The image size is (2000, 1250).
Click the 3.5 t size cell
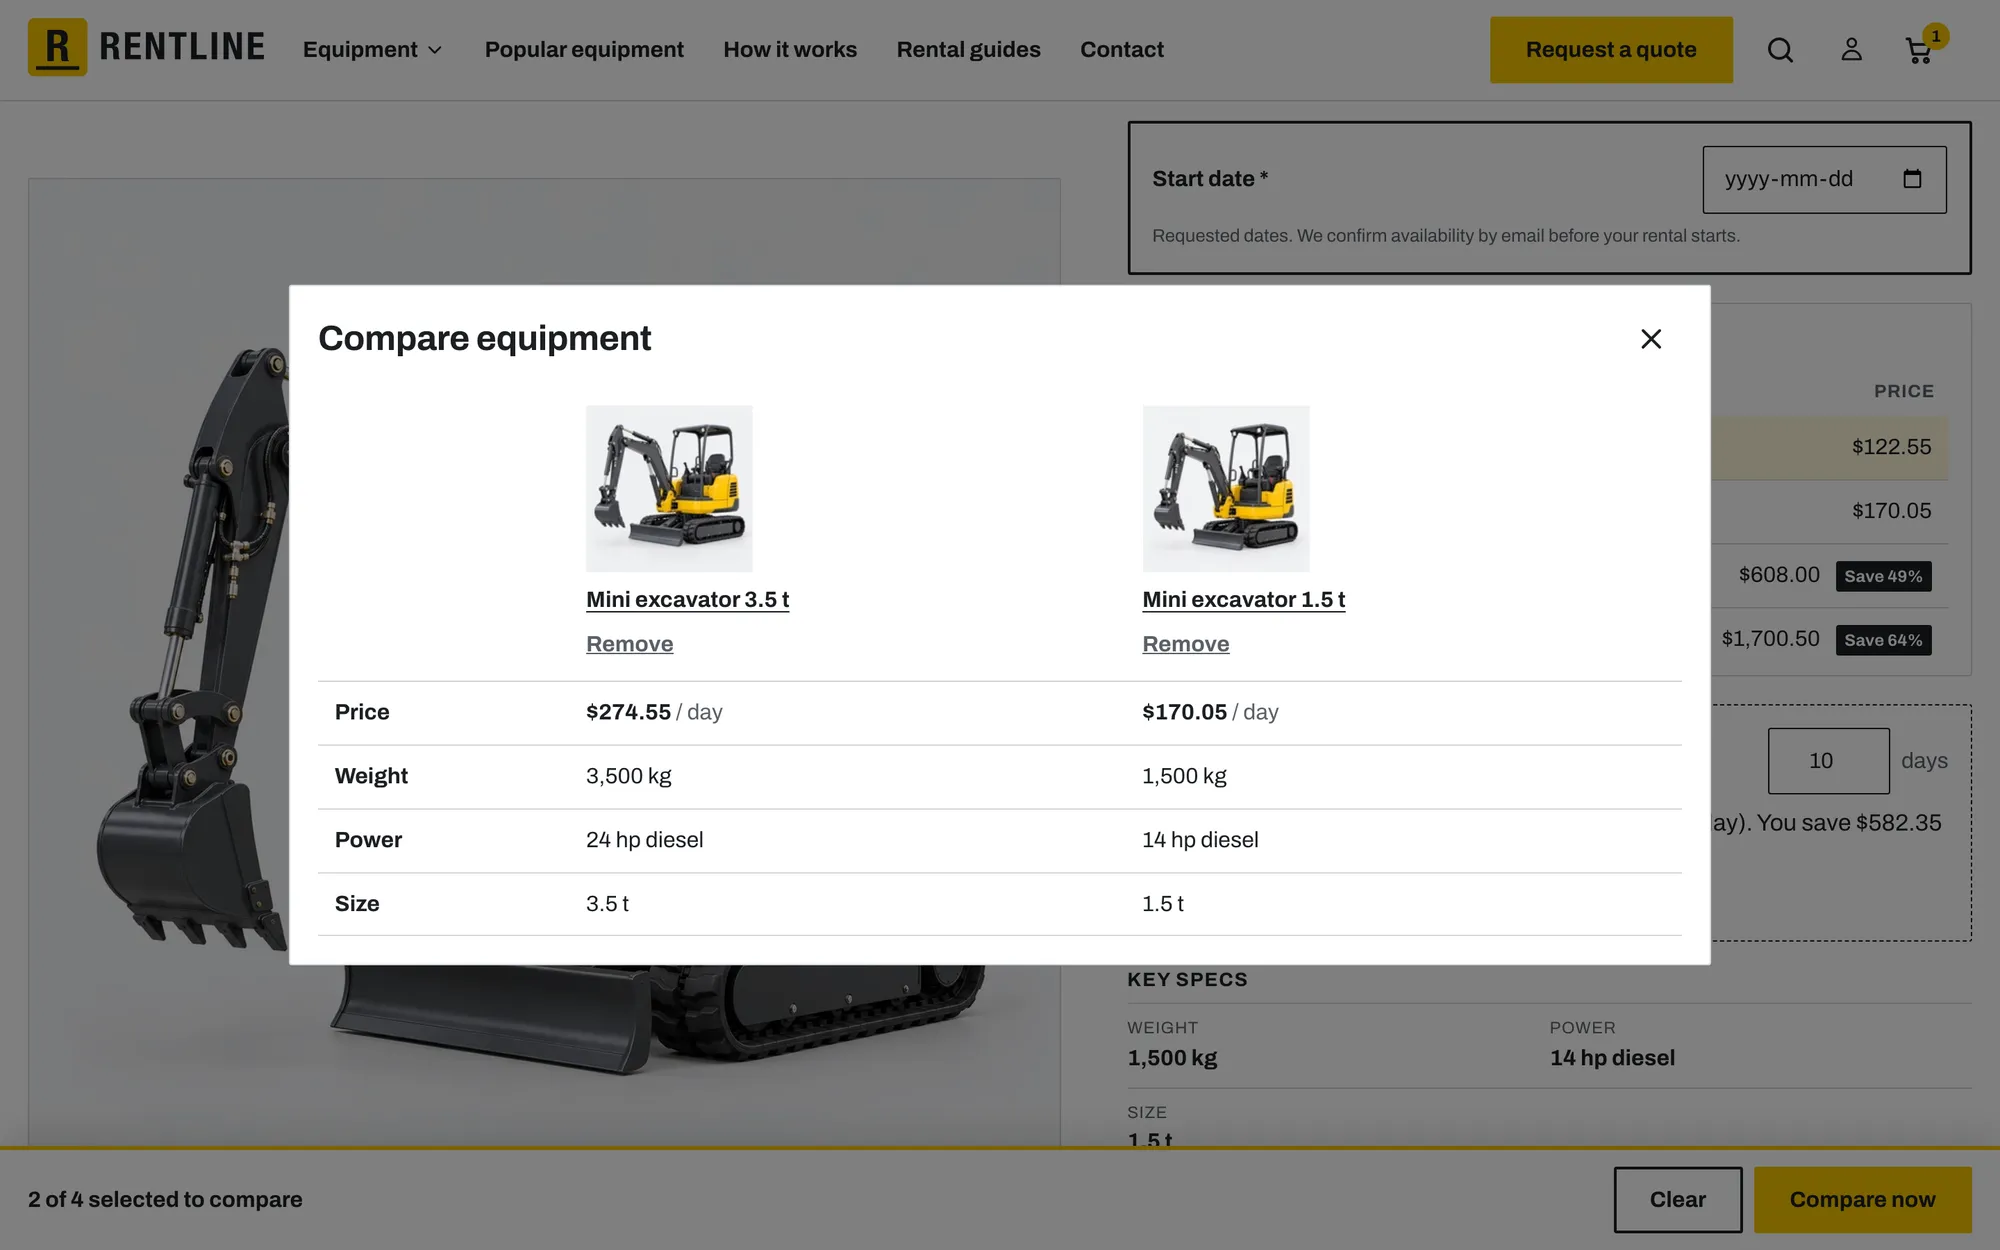coord(607,904)
